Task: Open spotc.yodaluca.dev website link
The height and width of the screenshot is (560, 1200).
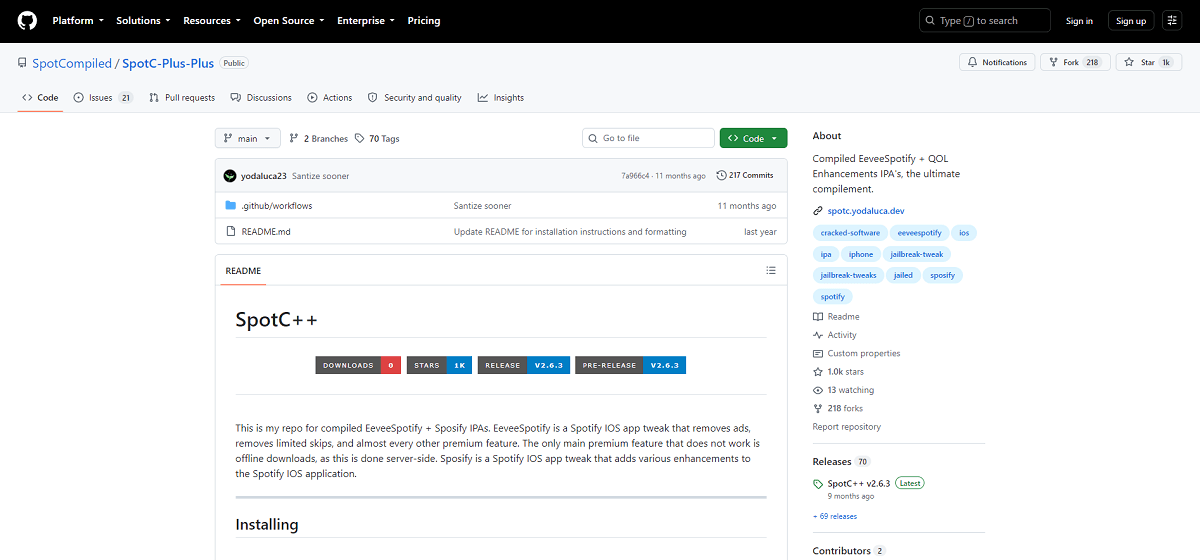Action: (865, 211)
